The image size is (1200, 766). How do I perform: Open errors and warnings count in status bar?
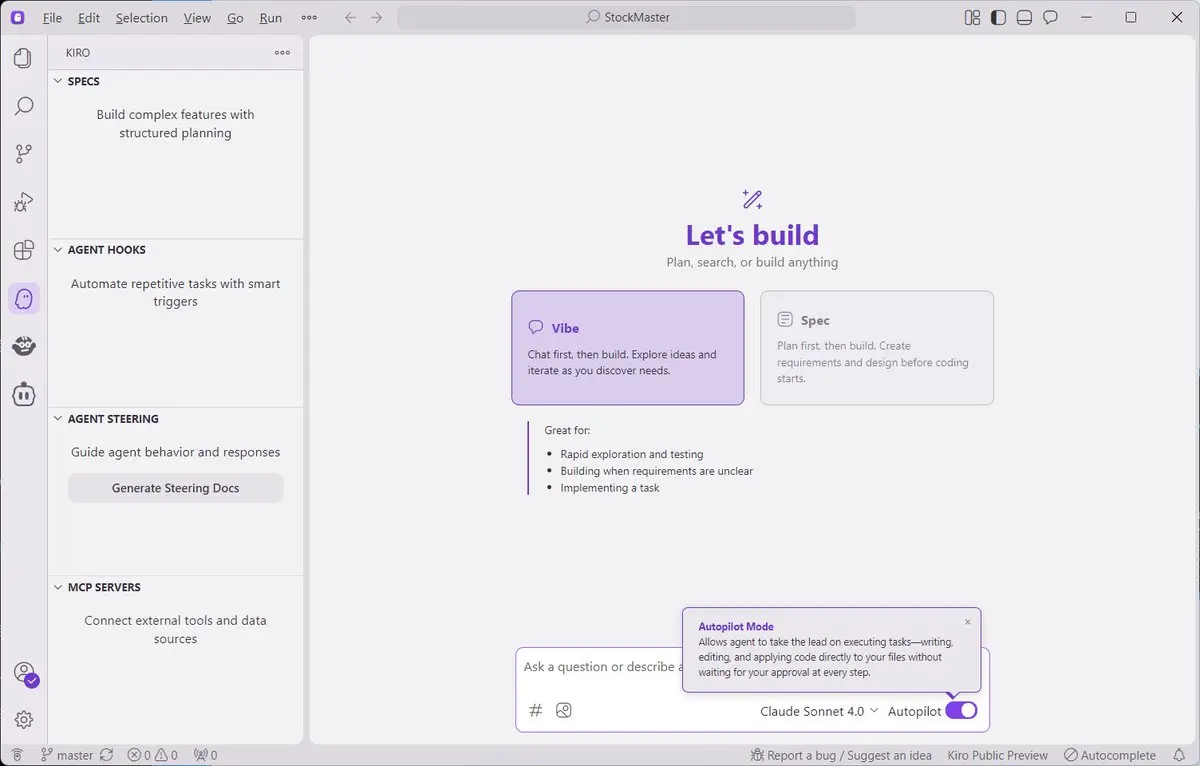152,755
